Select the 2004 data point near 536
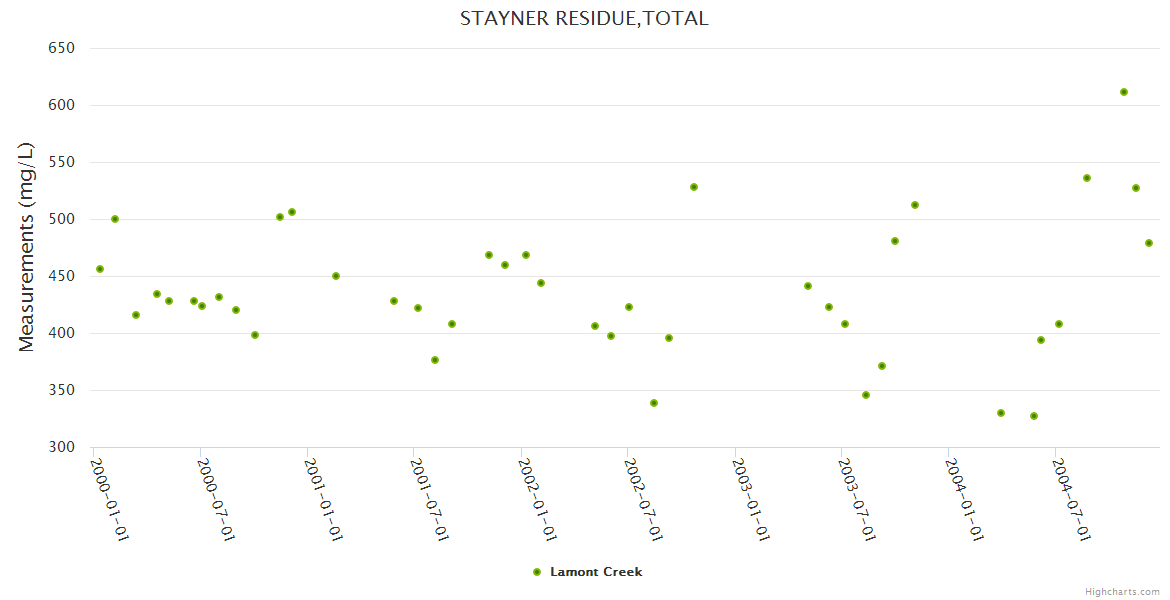 click(1087, 178)
